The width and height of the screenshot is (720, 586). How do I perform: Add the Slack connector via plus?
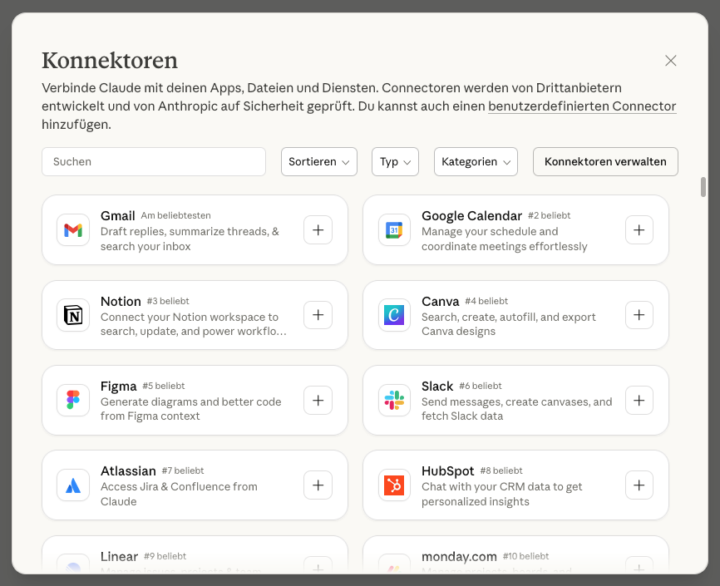click(x=639, y=400)
